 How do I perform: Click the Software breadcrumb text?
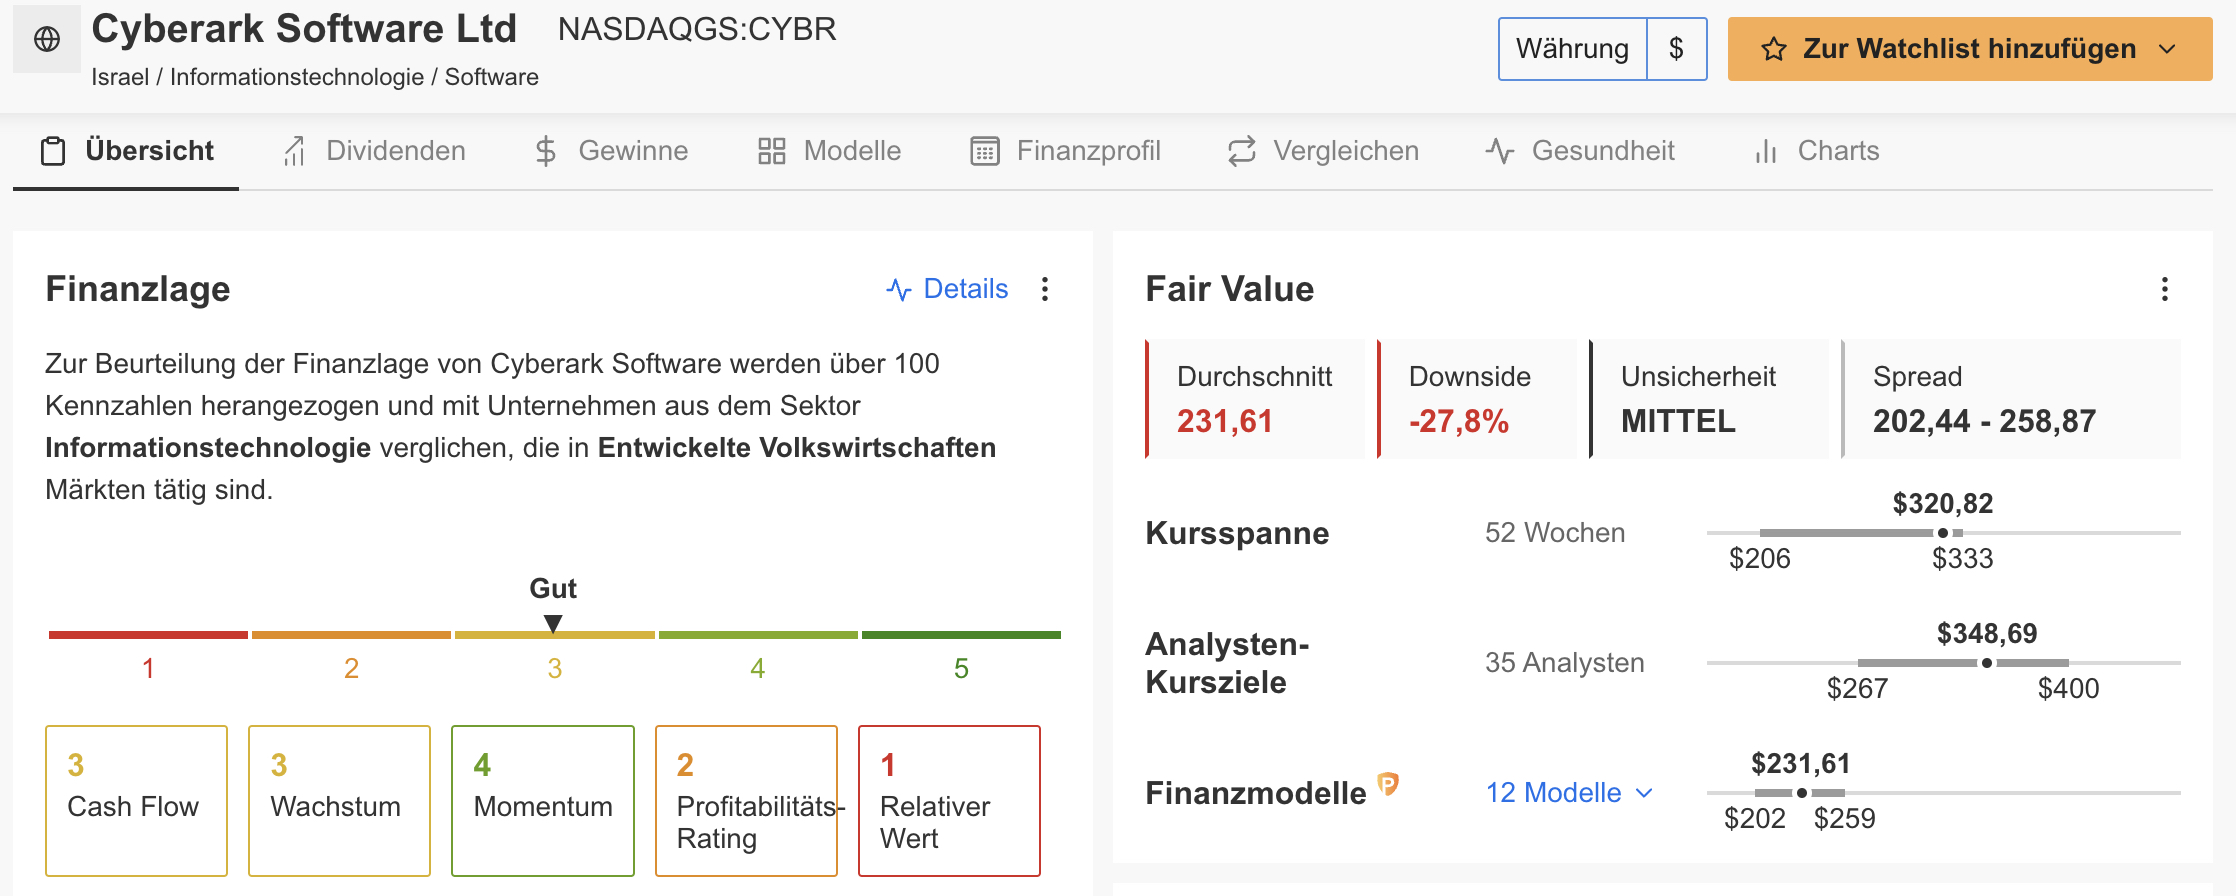pyautogui.click(x=491, y=77)
